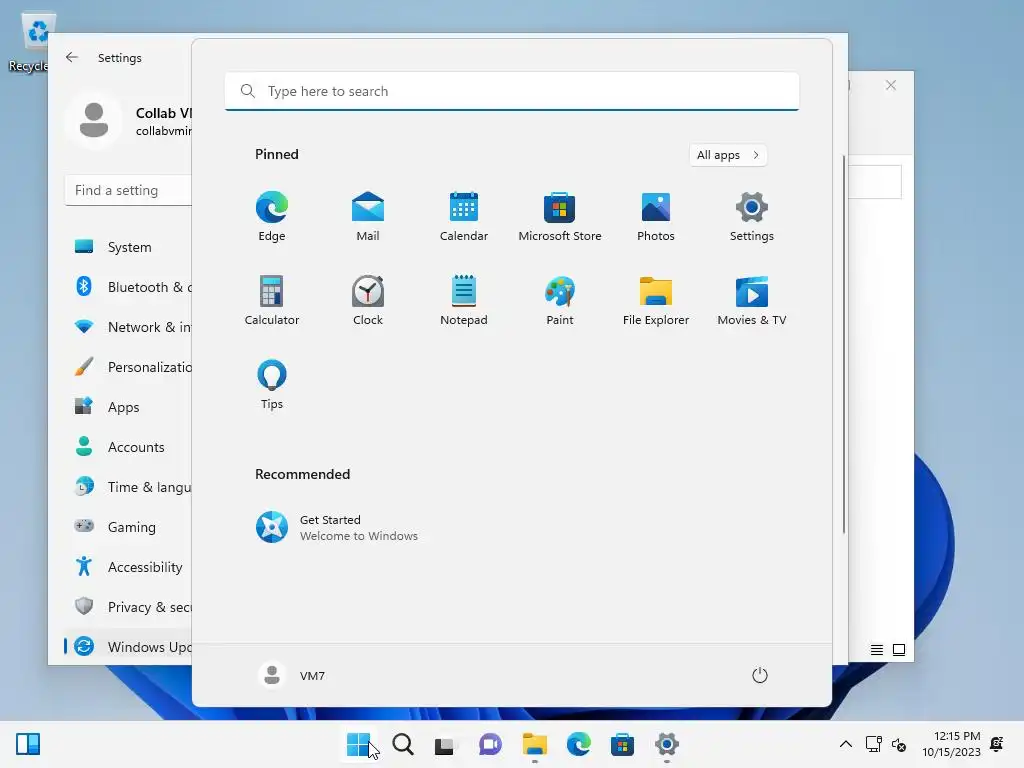Switch to large icons view in background window
Screen dimensions: 1024x768
pos(899,650)
